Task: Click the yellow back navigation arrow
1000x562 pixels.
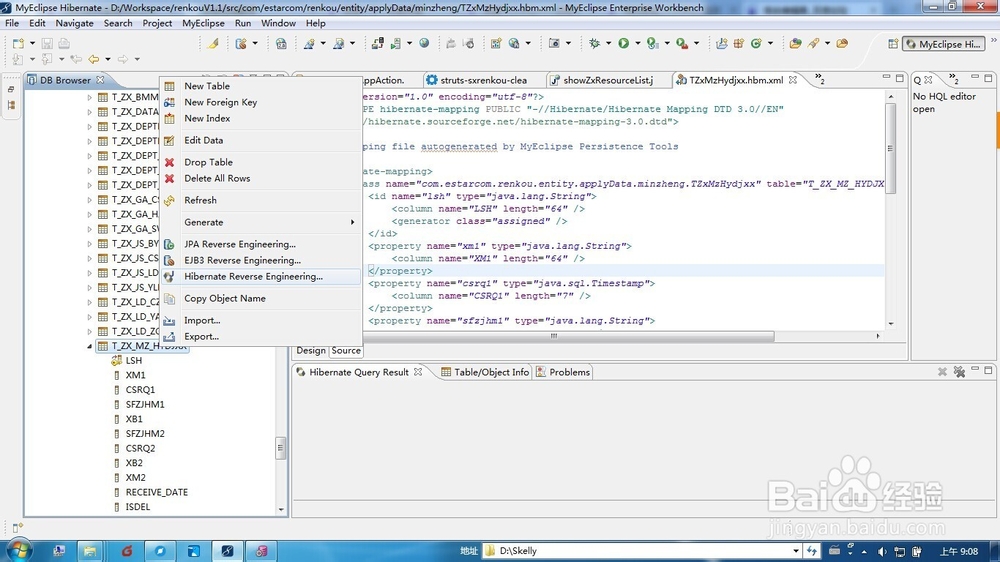Action: (x=94, y=59)
